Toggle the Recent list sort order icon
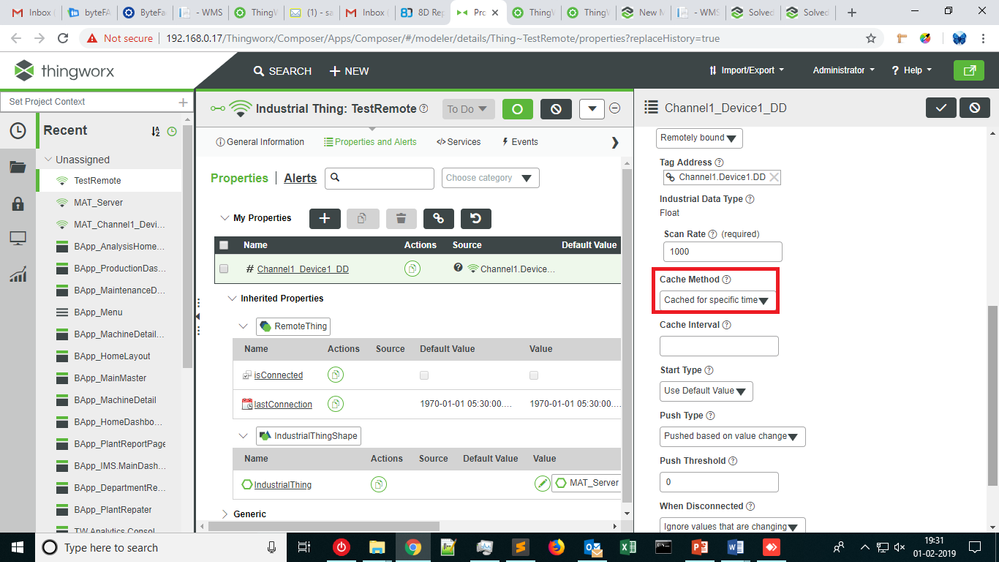This screenshot has height=562, width=999. [x=155, y=131]
